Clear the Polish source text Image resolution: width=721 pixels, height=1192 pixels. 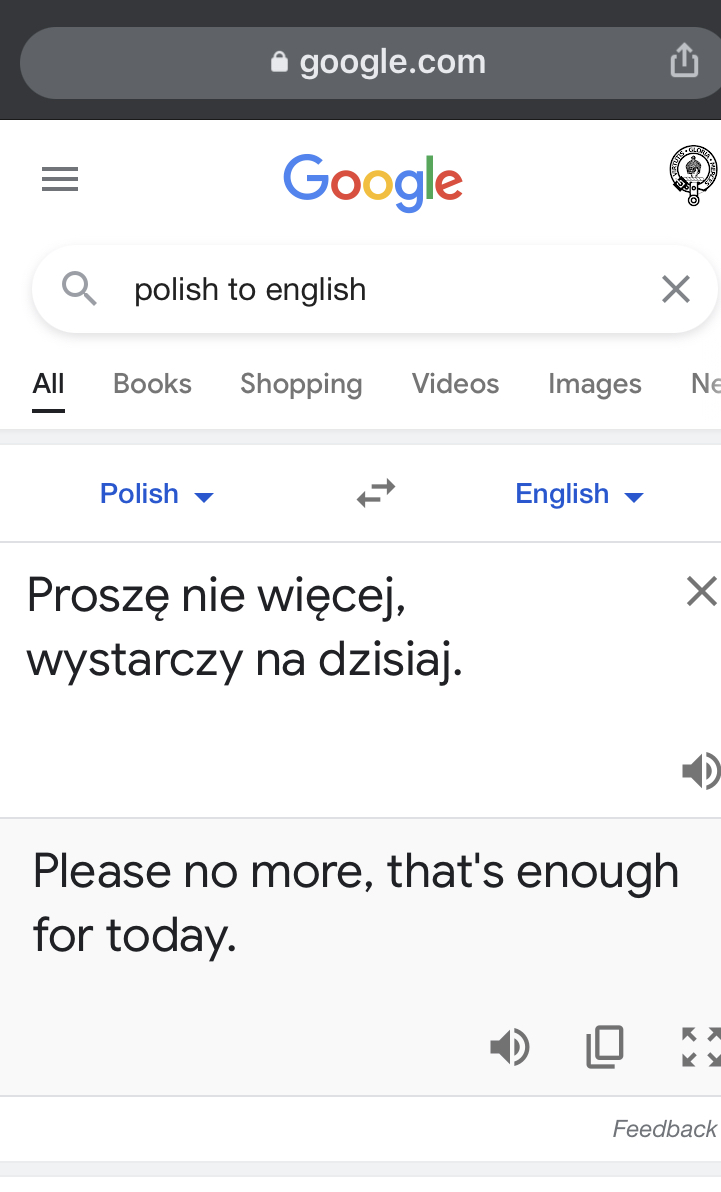coord(701,591)
